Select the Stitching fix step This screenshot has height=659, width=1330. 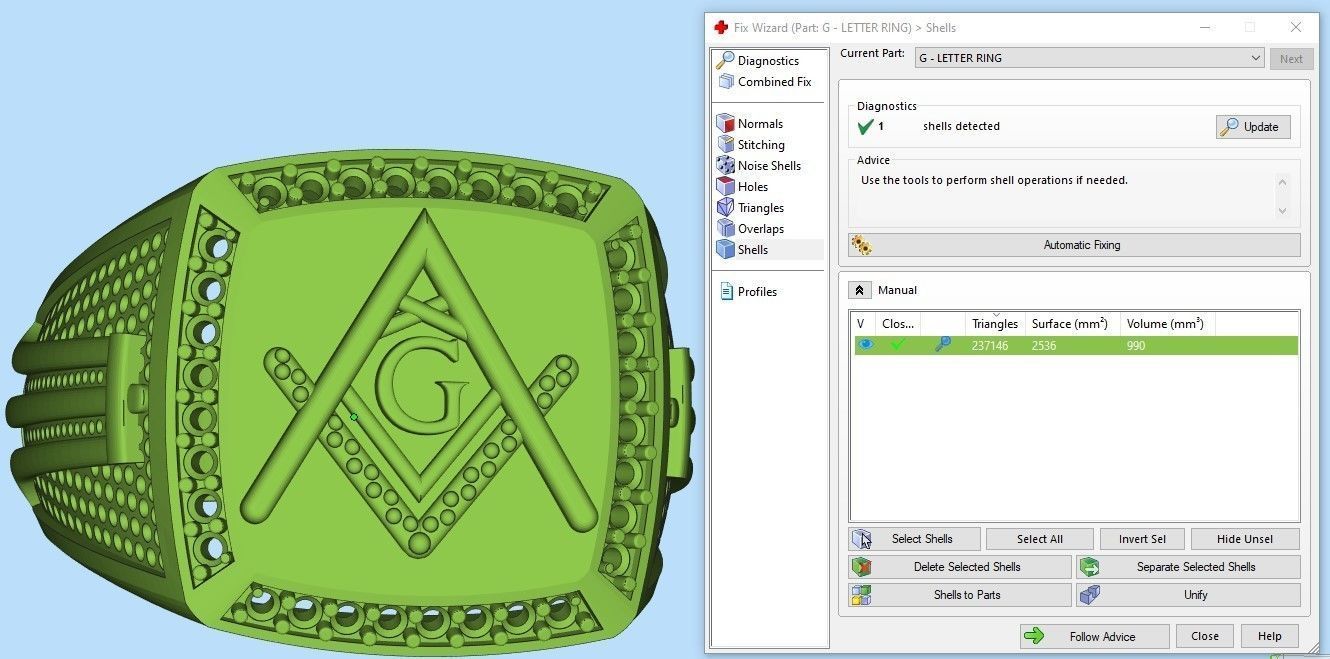(x=751, y=145)
